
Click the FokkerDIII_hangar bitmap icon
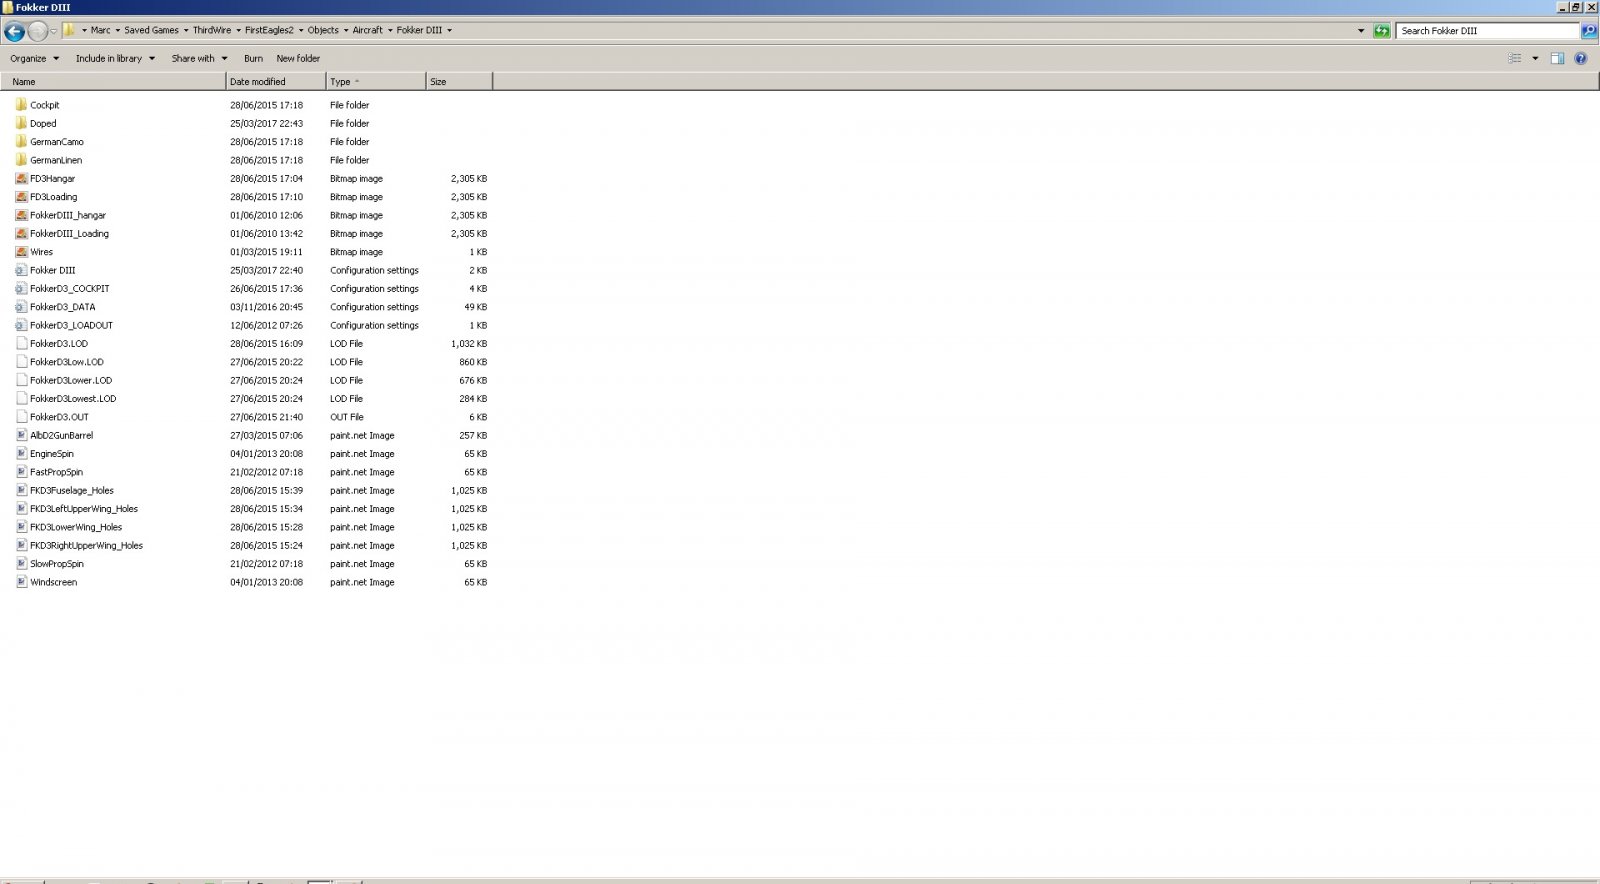21,215
